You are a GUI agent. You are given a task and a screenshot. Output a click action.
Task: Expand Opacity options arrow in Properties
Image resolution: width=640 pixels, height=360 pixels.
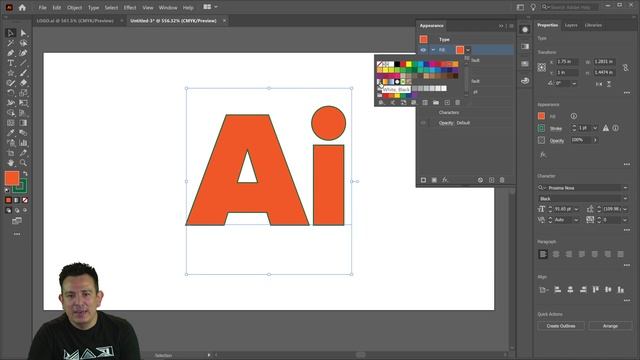[x=595, y=140]
